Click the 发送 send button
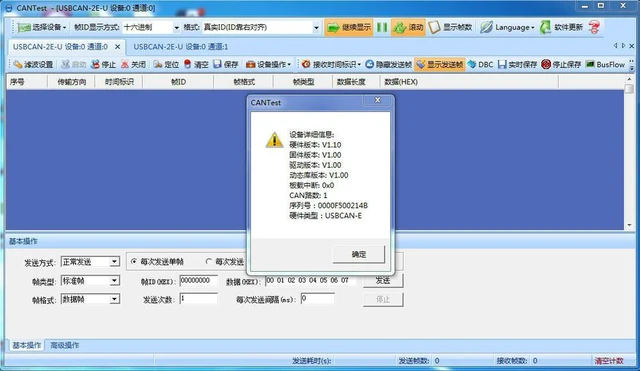The width and height of the screenshot is (640, 371). 383,280
